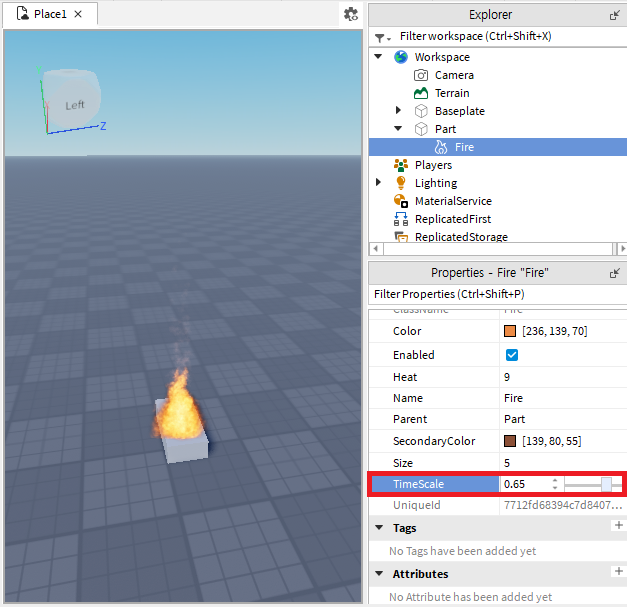The height and width of the screenshot is (607, 627).
Task: Select Players in the Explorer tree
Action: pyautogui.click(x=433, y=165)
